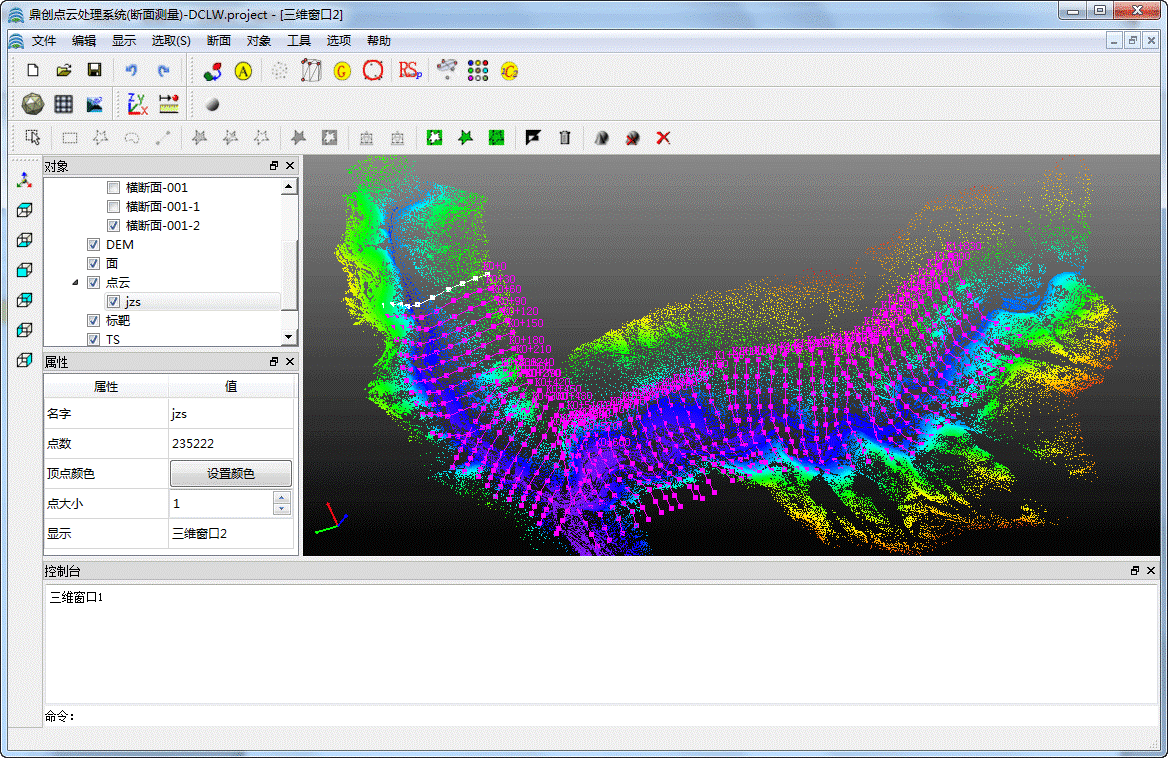Screen dimensions: 1168x758
Task: Click the red RS toolbar icon
Action: click(x=410, y=70)
